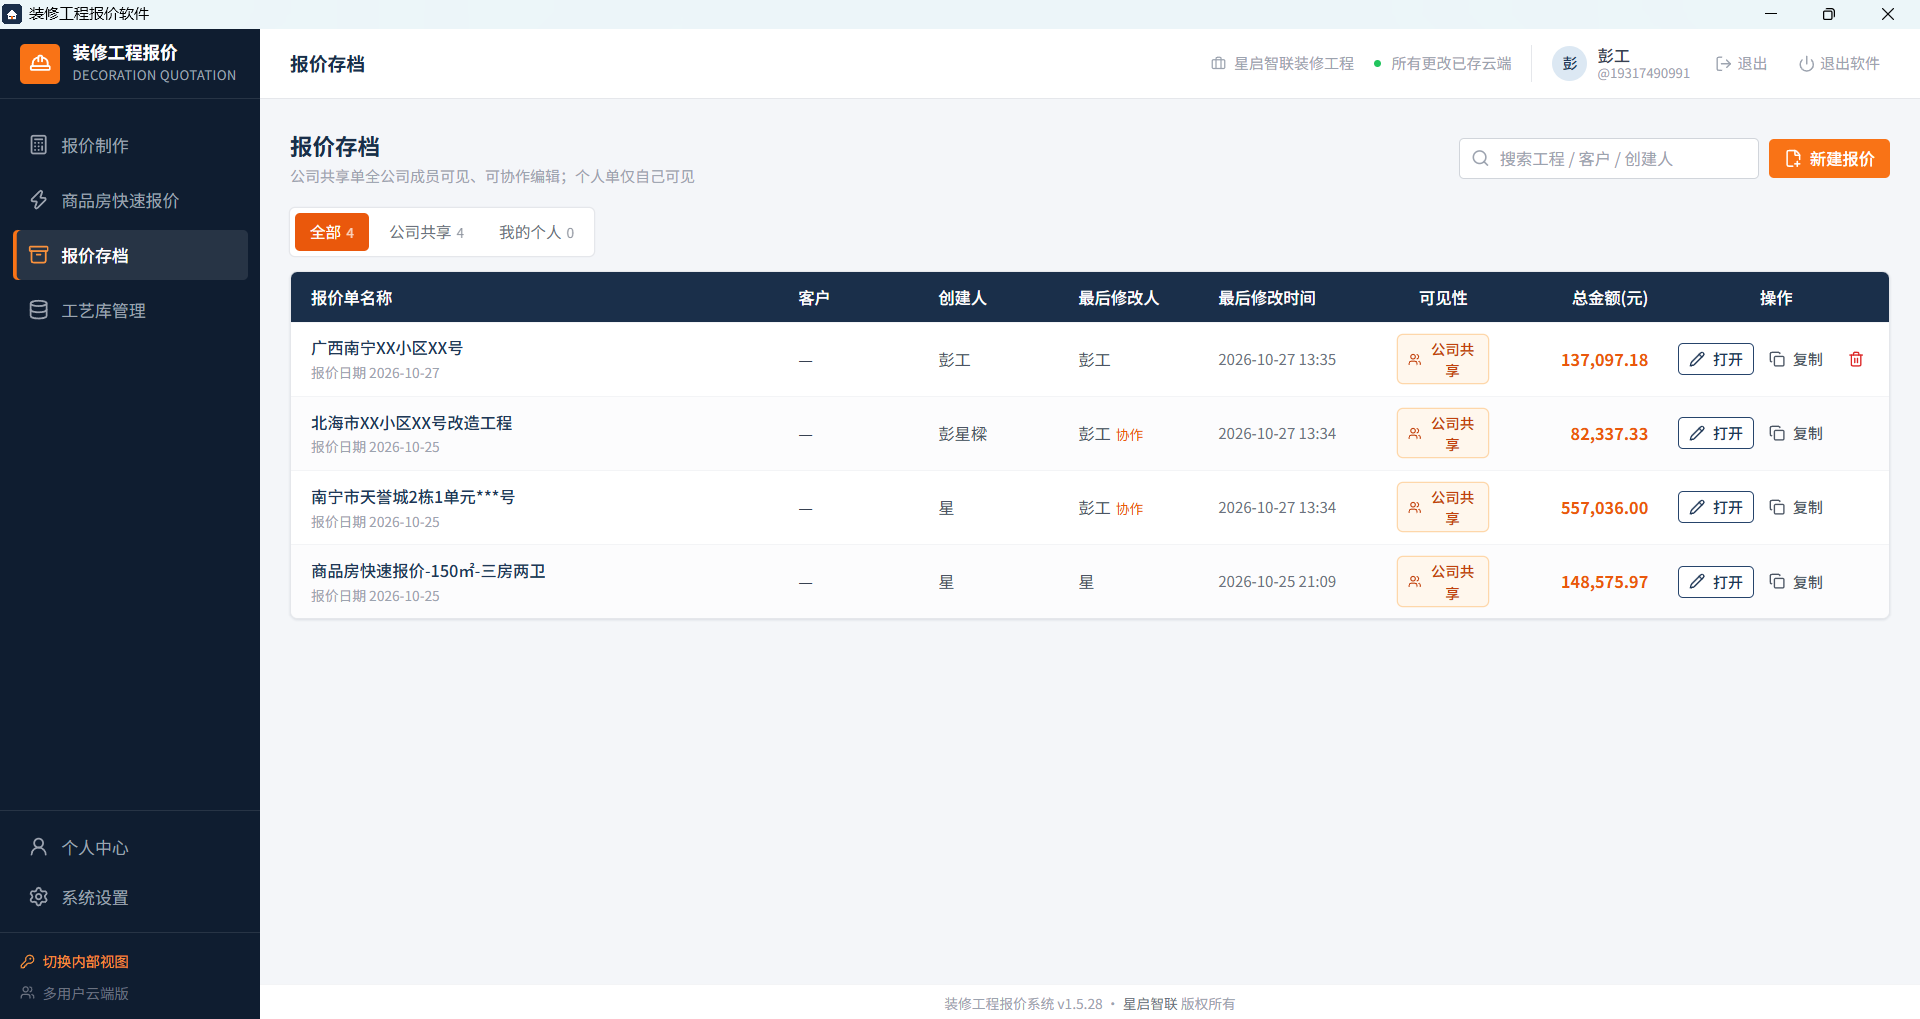Select the 全部 tab

pos(332,232)
